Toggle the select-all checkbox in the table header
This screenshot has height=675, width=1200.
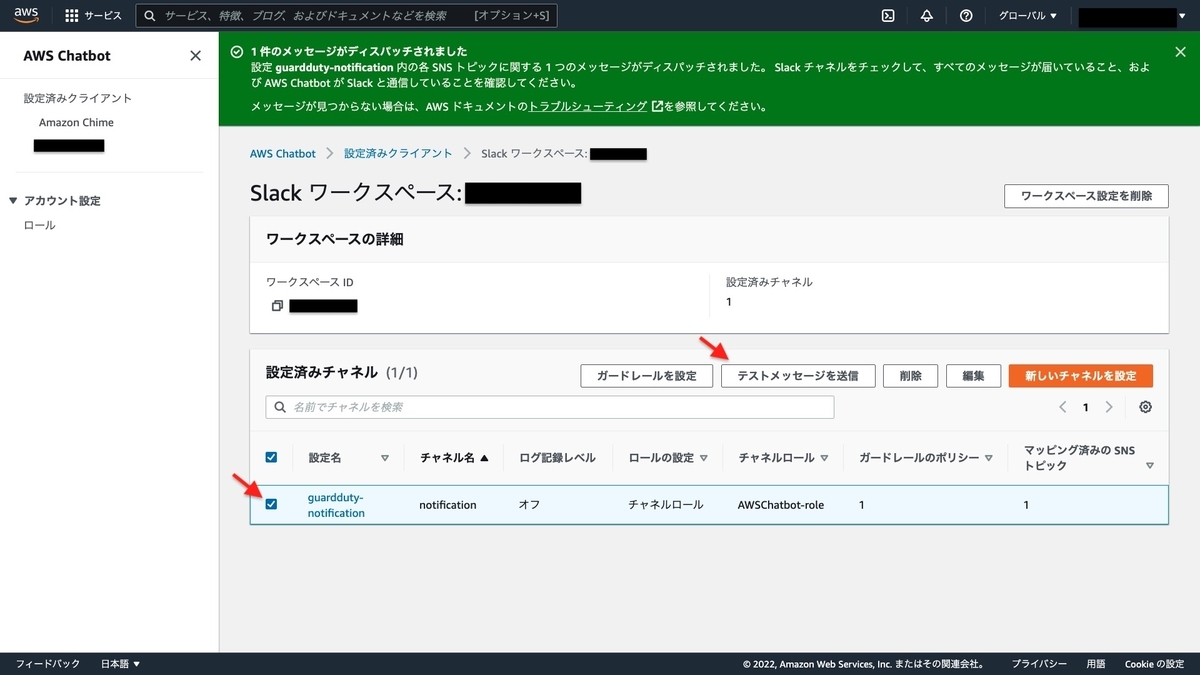point(271,457)
